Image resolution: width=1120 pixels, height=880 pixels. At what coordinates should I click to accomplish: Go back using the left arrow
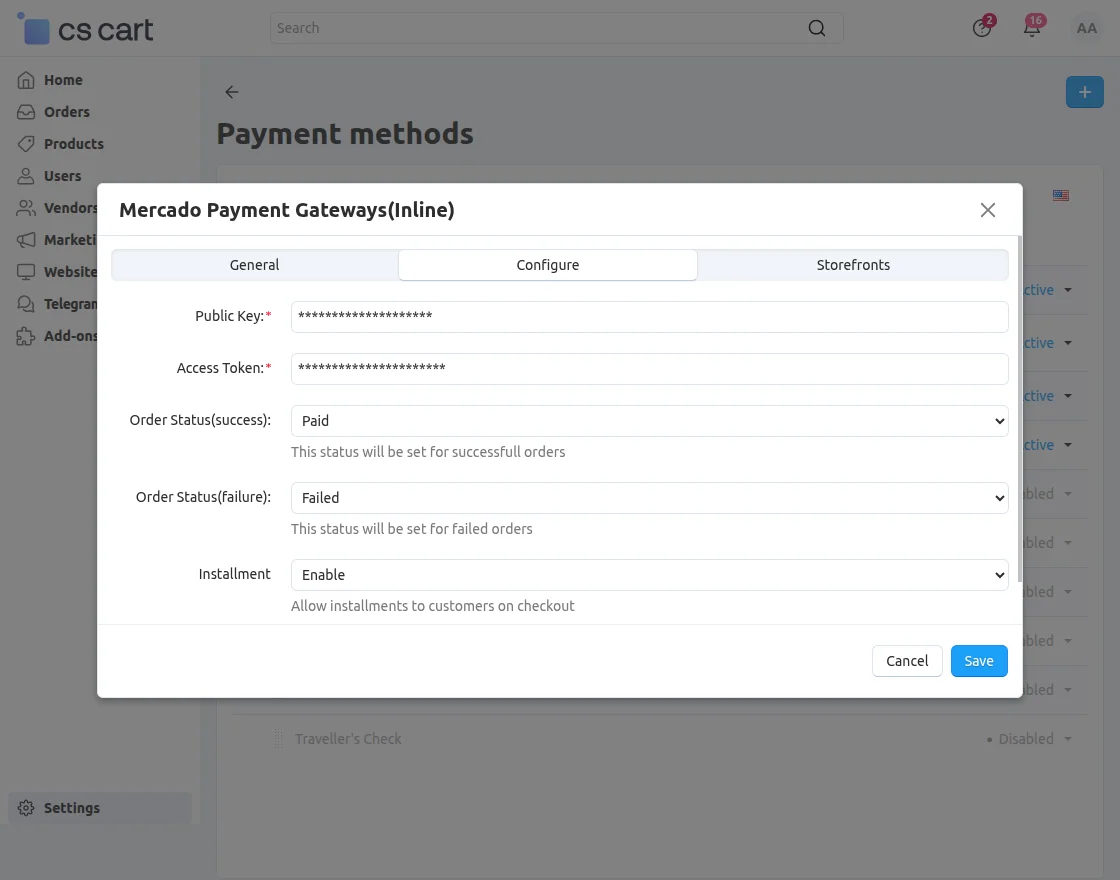click(231, 92)
